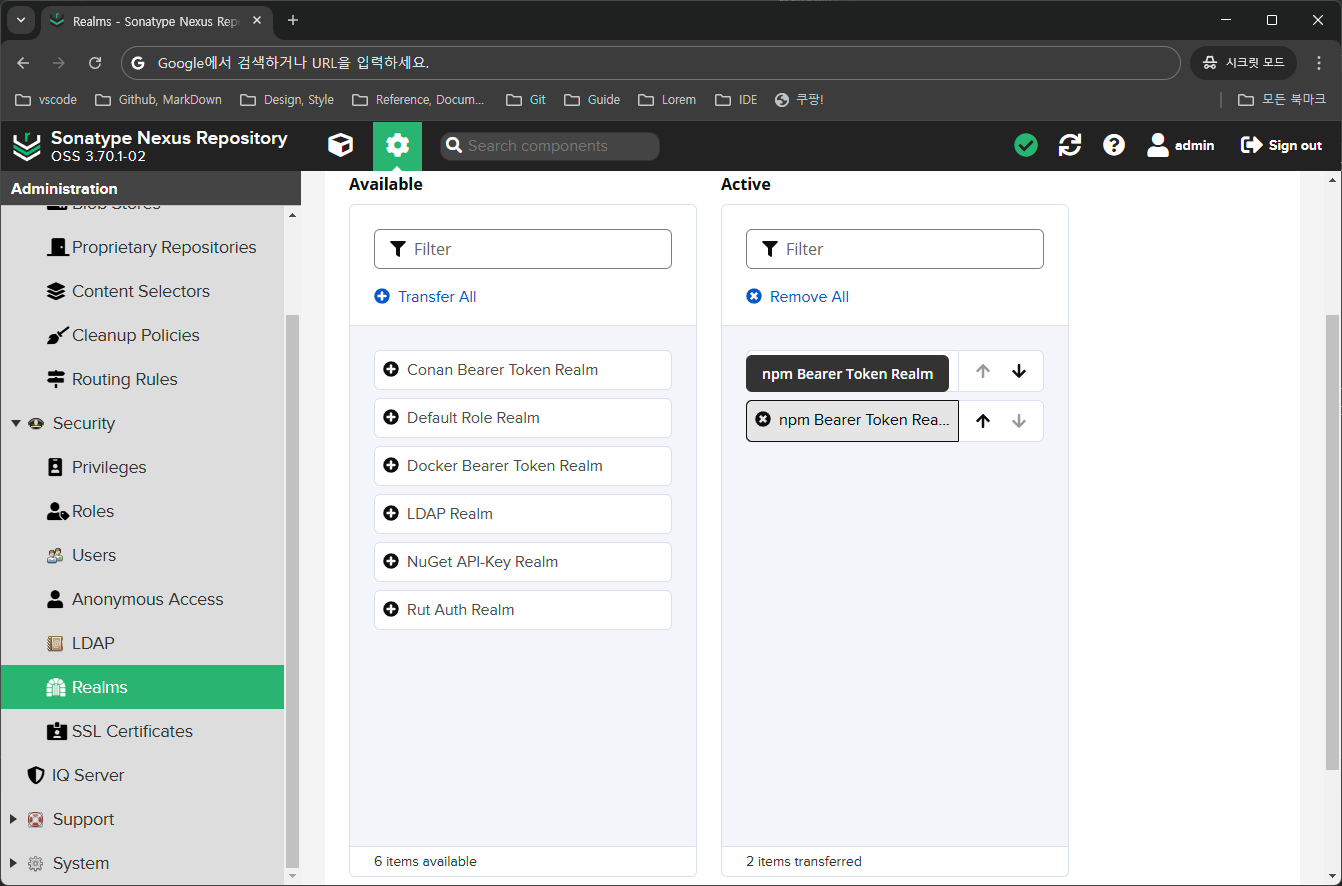Screen dimensions: 1342x886
Task: Click the 시크릿 모드 incognito button
Action: 1244,62
